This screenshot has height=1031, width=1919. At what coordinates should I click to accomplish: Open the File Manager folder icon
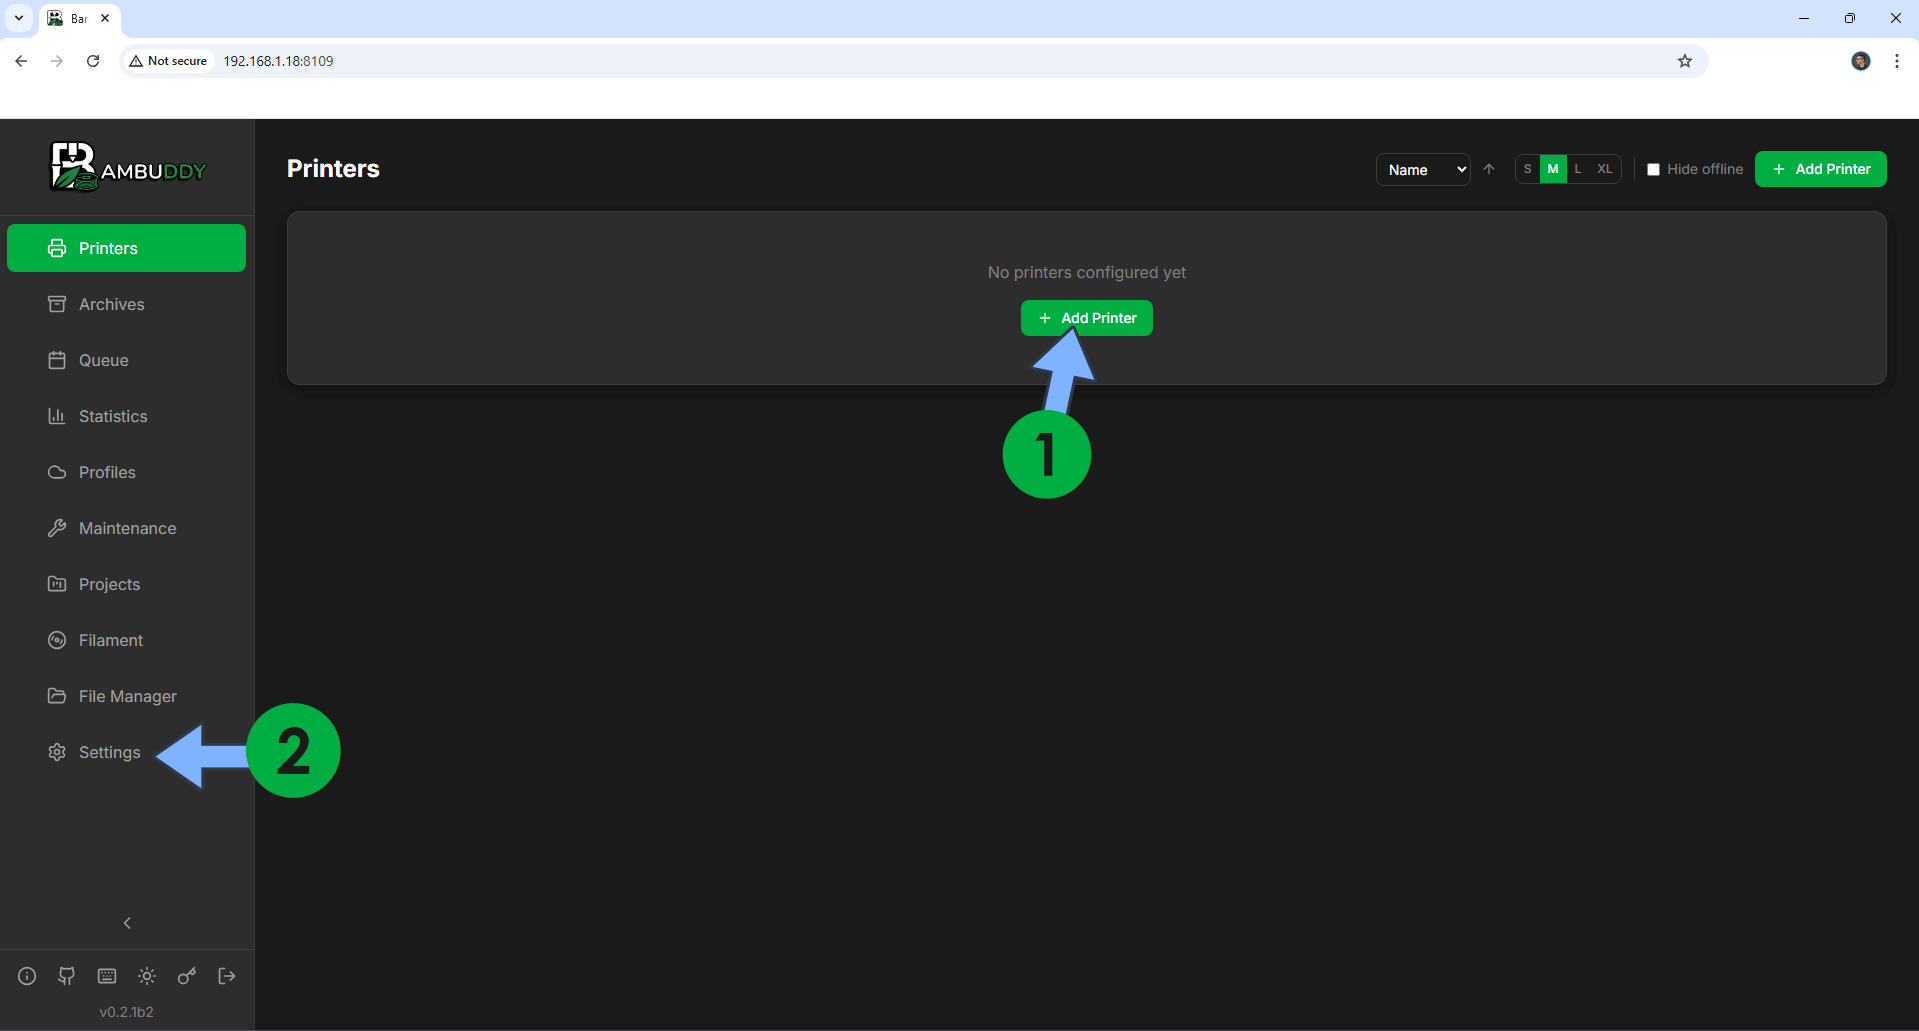point(57,696)
